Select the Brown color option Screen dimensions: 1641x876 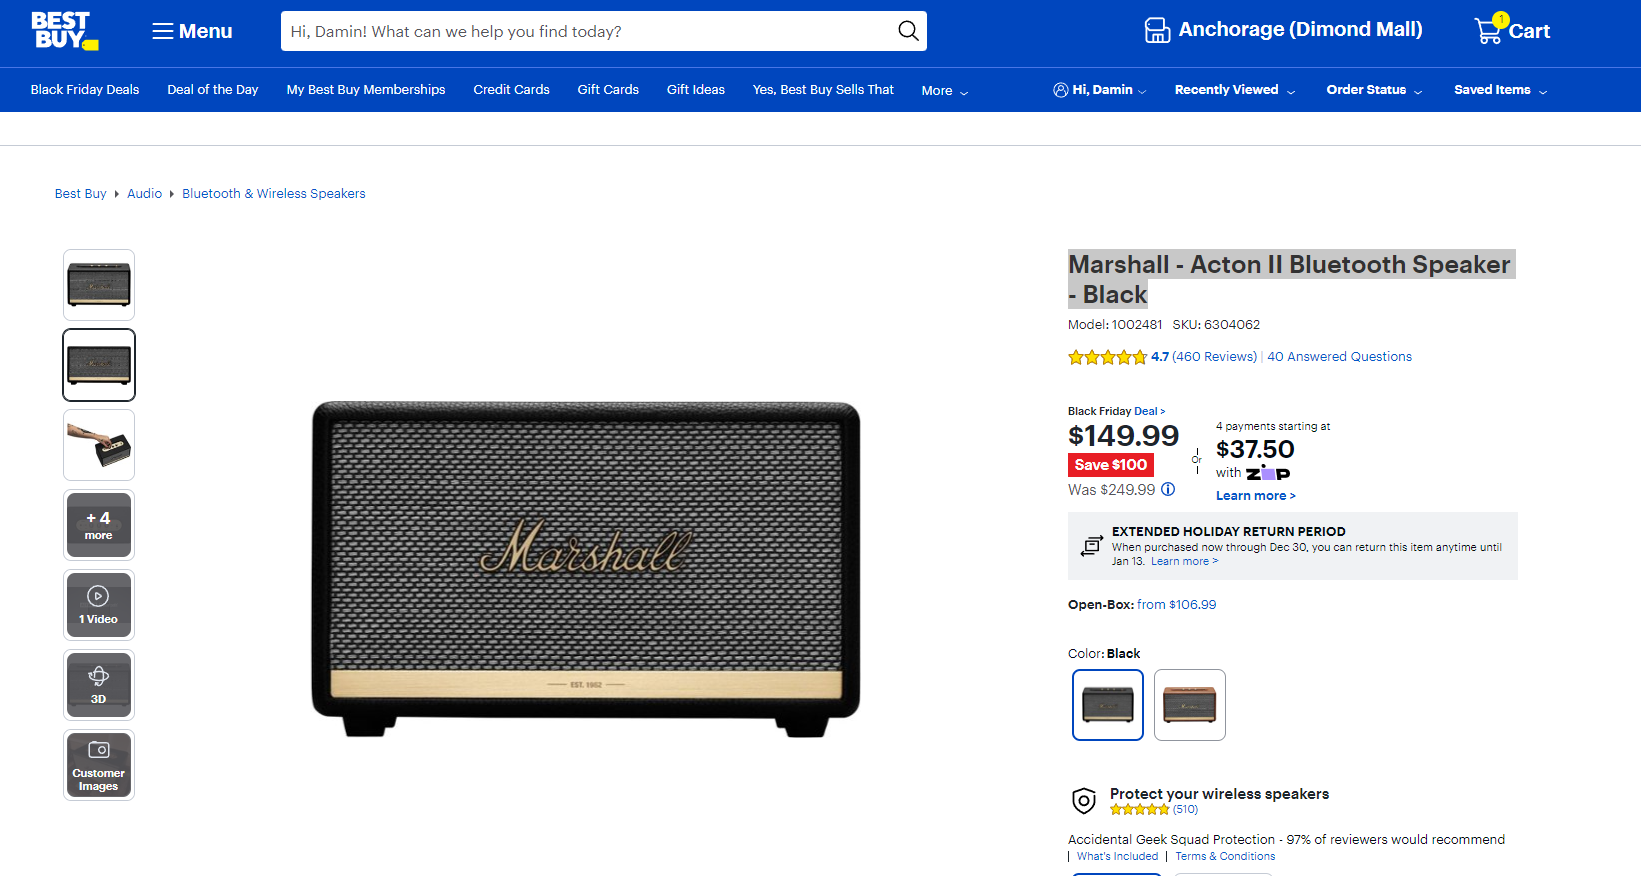click(x=1189, y=705)
